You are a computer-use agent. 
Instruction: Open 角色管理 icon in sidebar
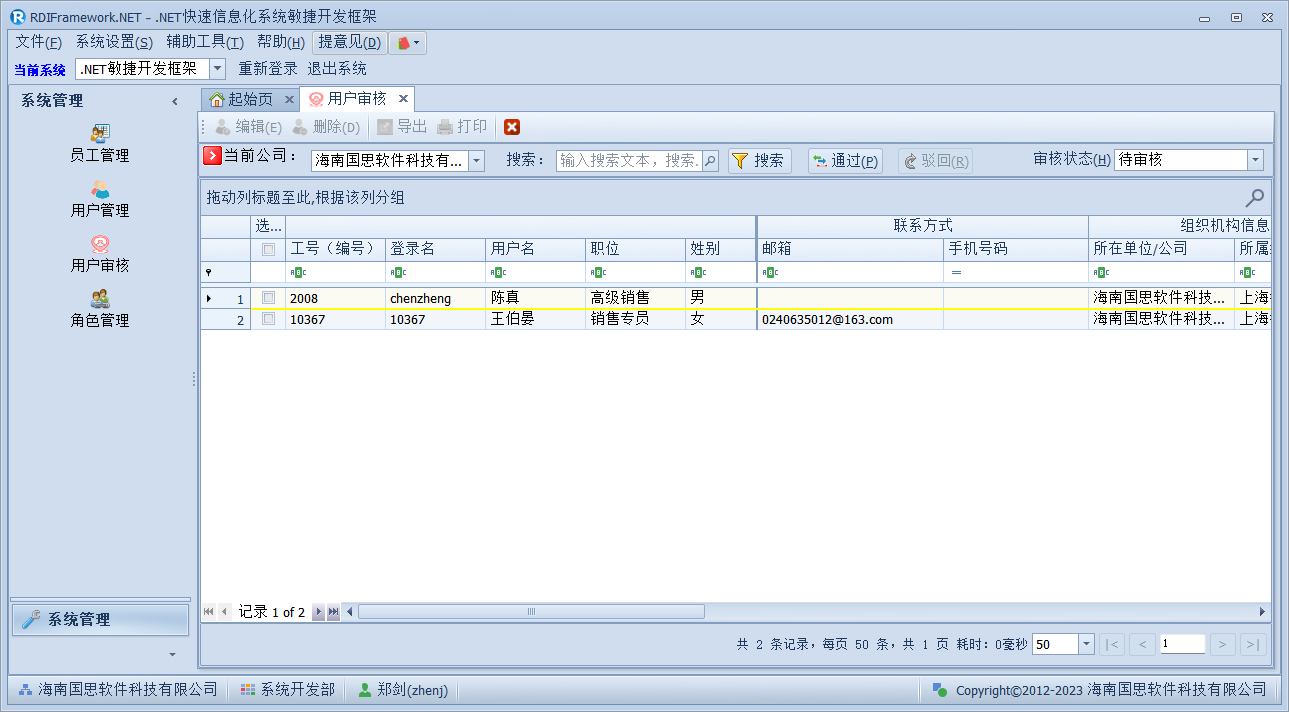point(100,299)
